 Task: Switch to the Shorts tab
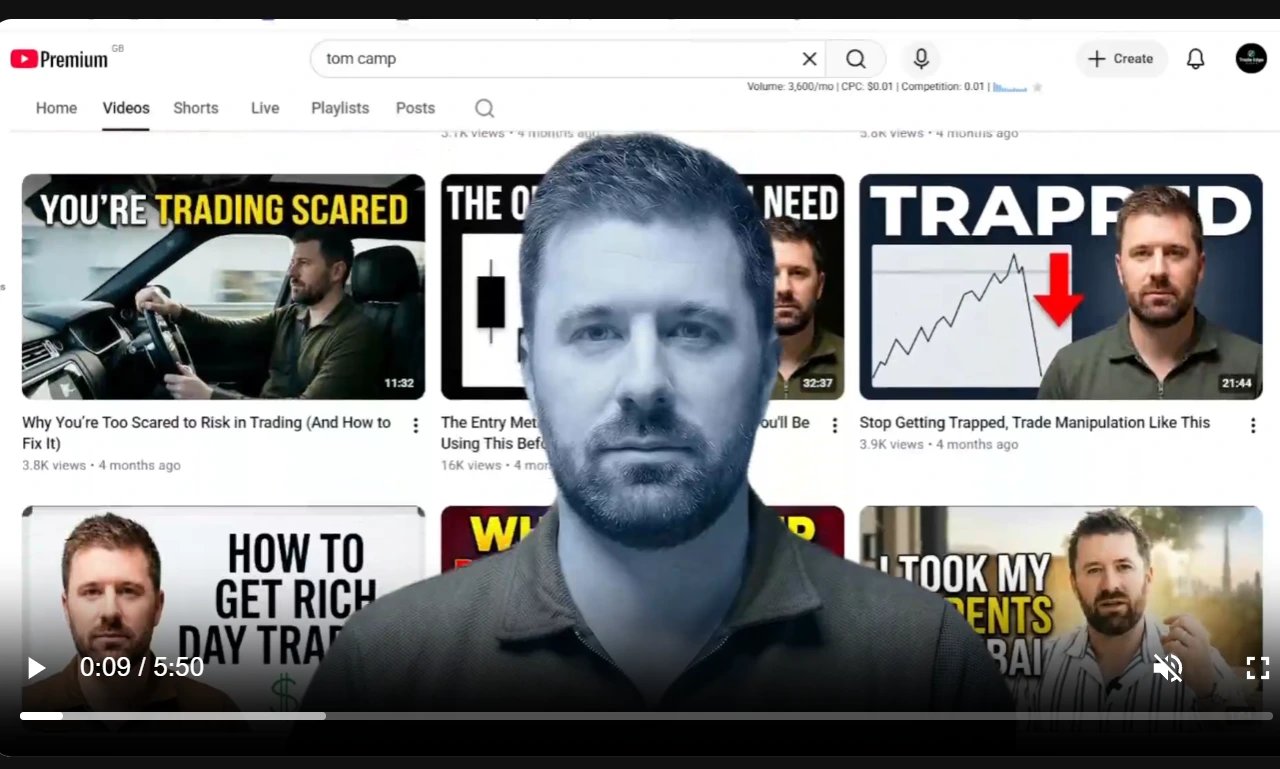point(196,108)
